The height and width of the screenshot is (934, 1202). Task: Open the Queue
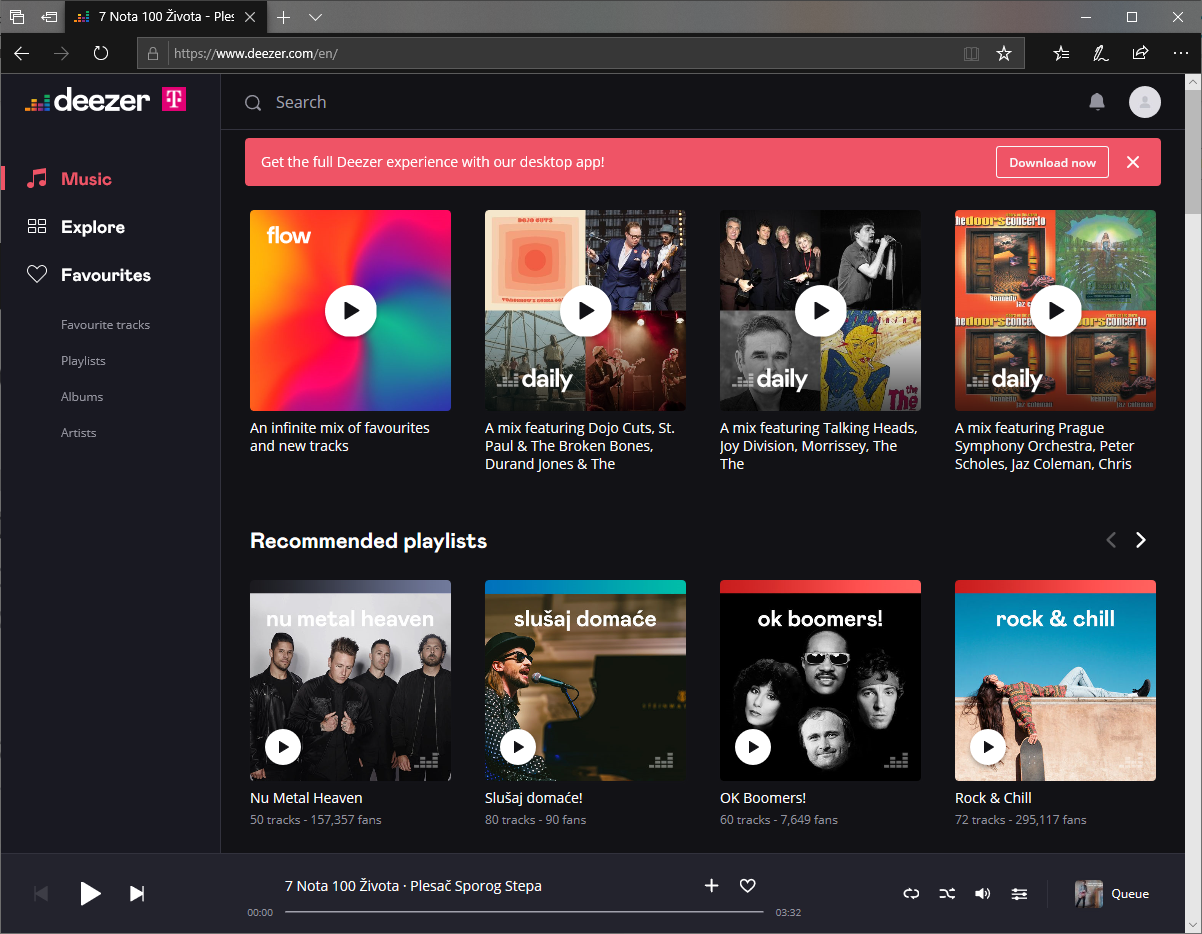click(x=1130, y=894)
